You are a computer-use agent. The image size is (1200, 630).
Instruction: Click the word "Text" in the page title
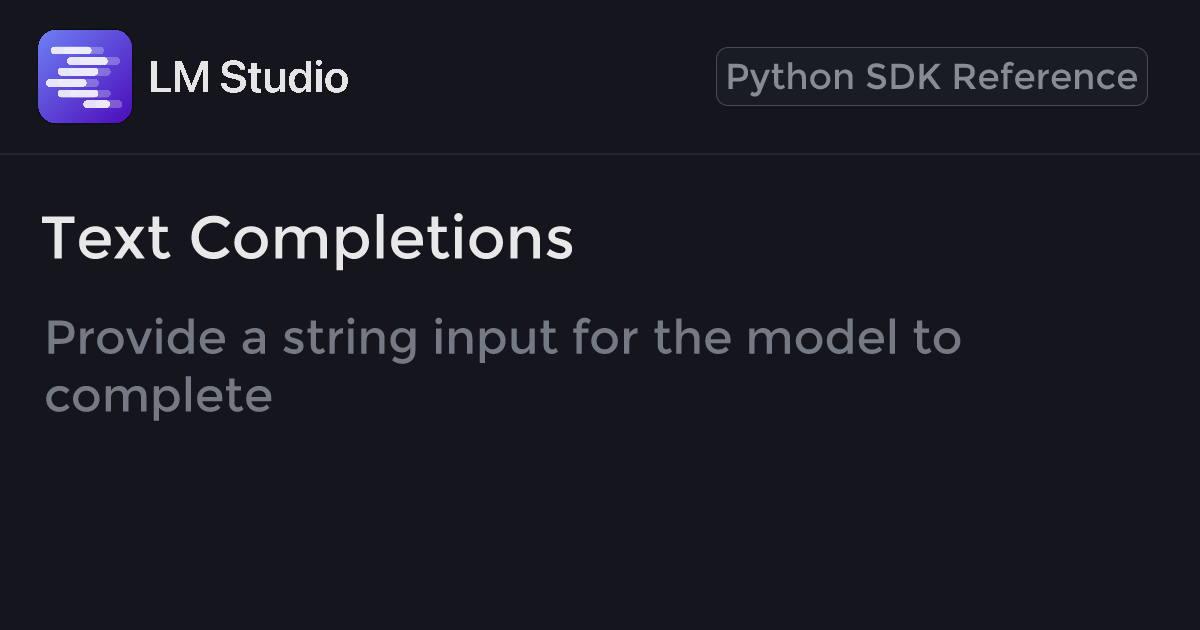pyautogui.click(x=107, y=239)
